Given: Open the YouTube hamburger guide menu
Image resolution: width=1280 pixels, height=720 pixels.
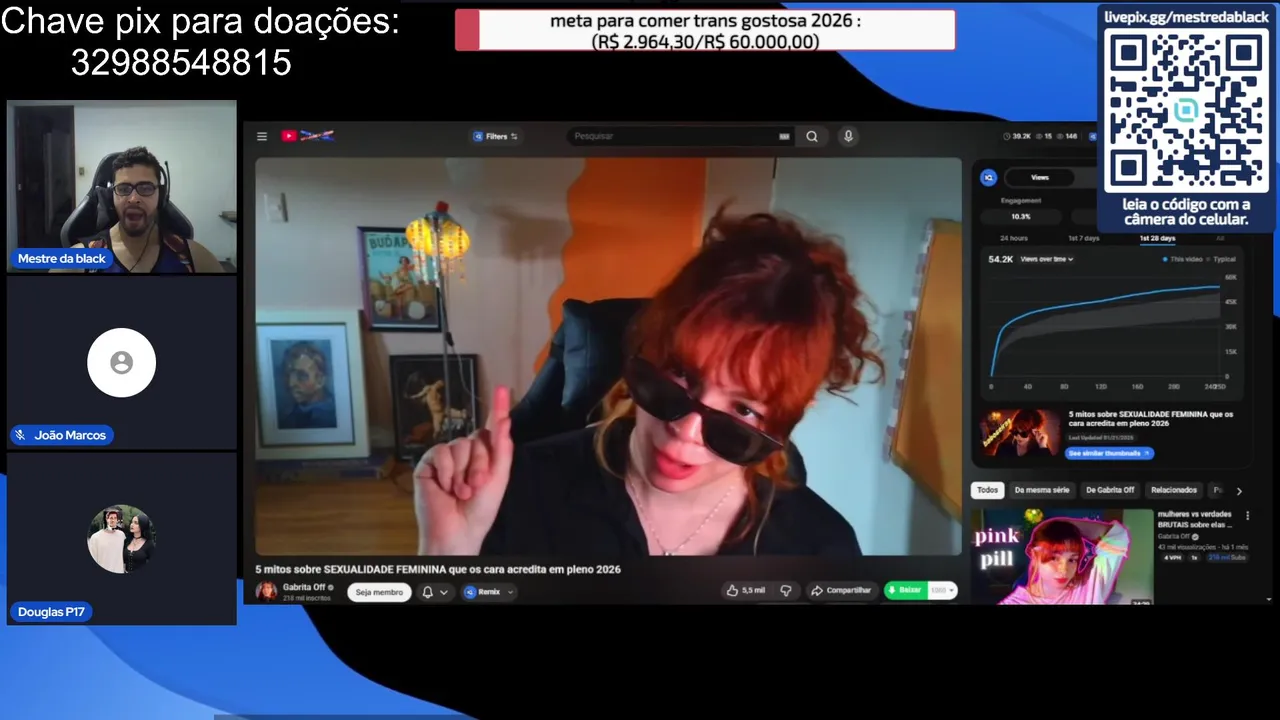Looking at the screenshot, I should (x=262, y=137).
